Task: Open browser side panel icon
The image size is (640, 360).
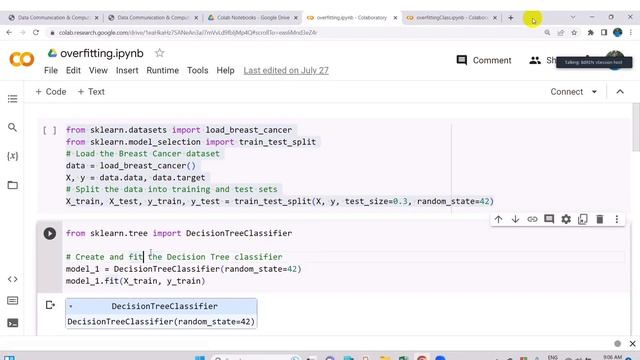Action: (604, 32)
